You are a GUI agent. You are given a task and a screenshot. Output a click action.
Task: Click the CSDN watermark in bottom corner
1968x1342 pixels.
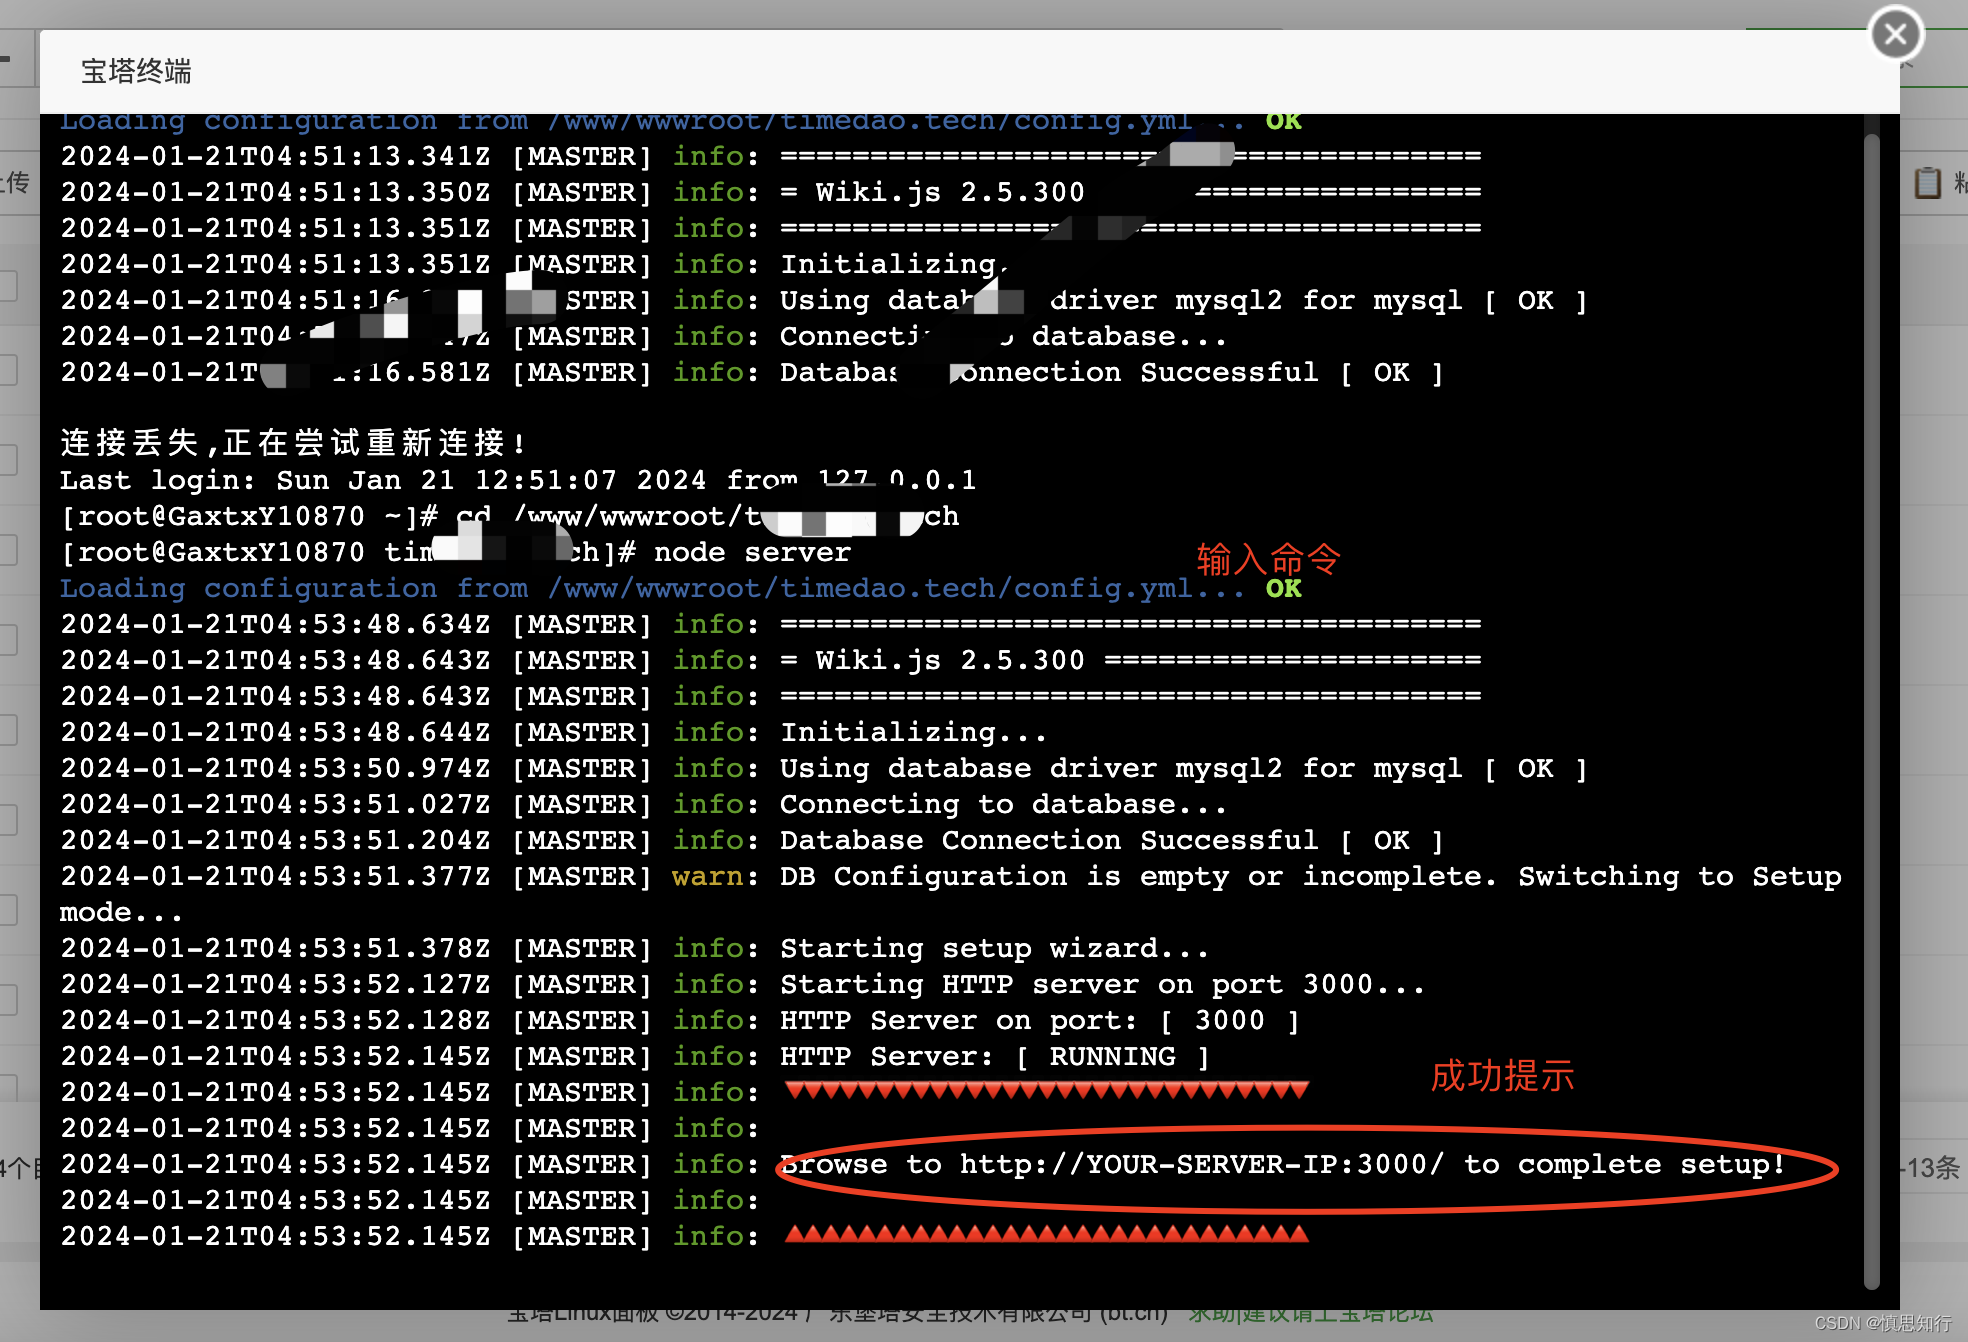tap(1882, 1323)
